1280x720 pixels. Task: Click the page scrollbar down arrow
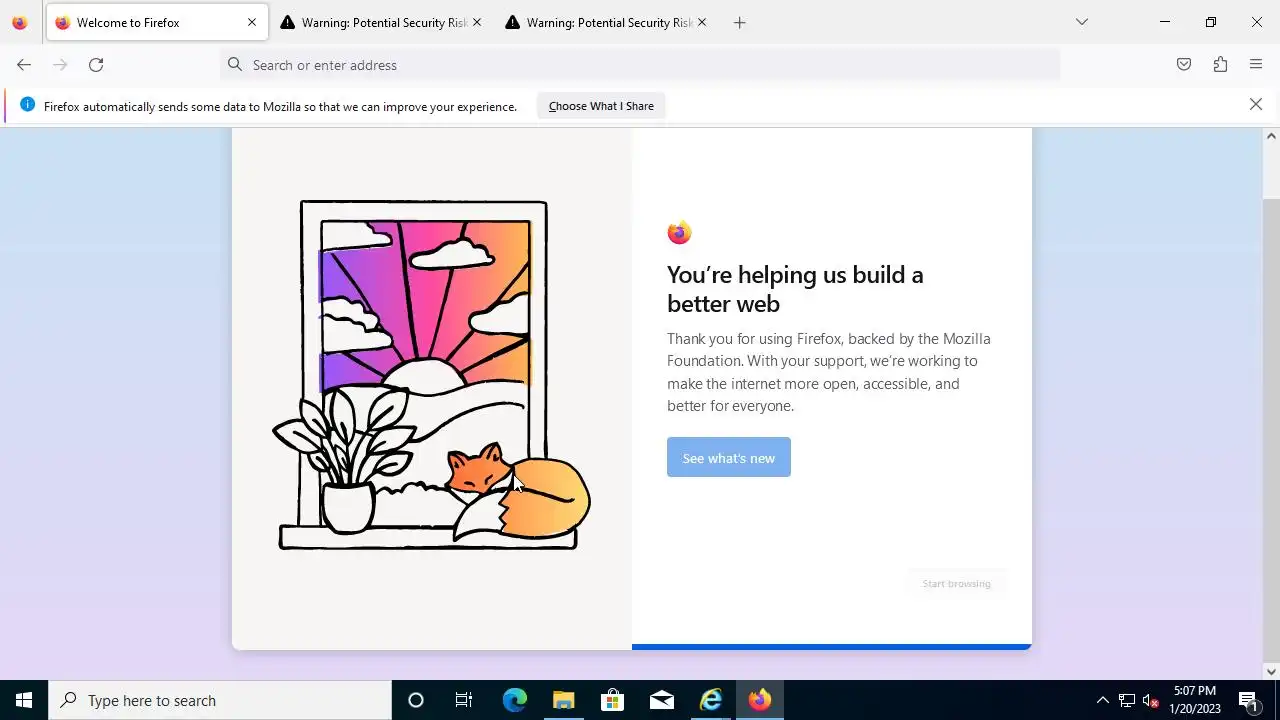pyautogui.click(x=1271, y=671)
